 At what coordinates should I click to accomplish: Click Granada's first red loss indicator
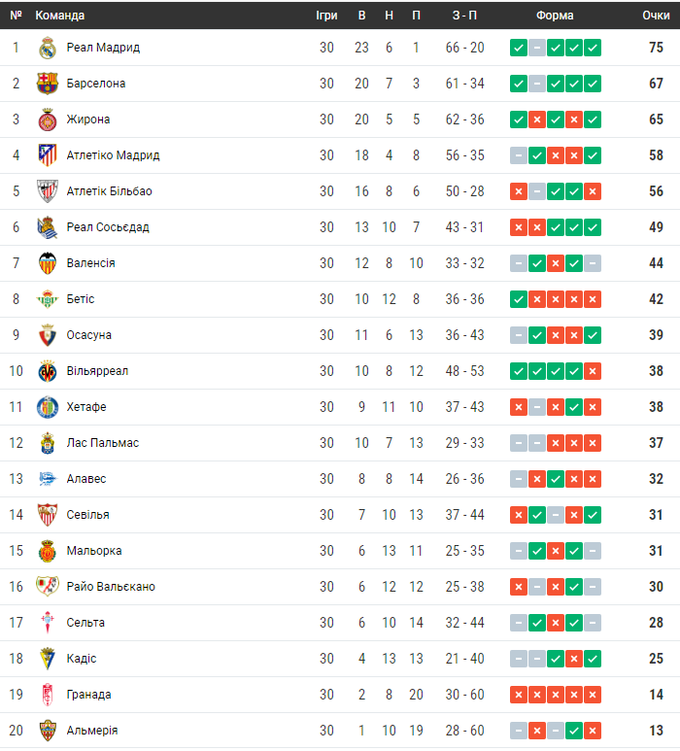tap(518, 695)
